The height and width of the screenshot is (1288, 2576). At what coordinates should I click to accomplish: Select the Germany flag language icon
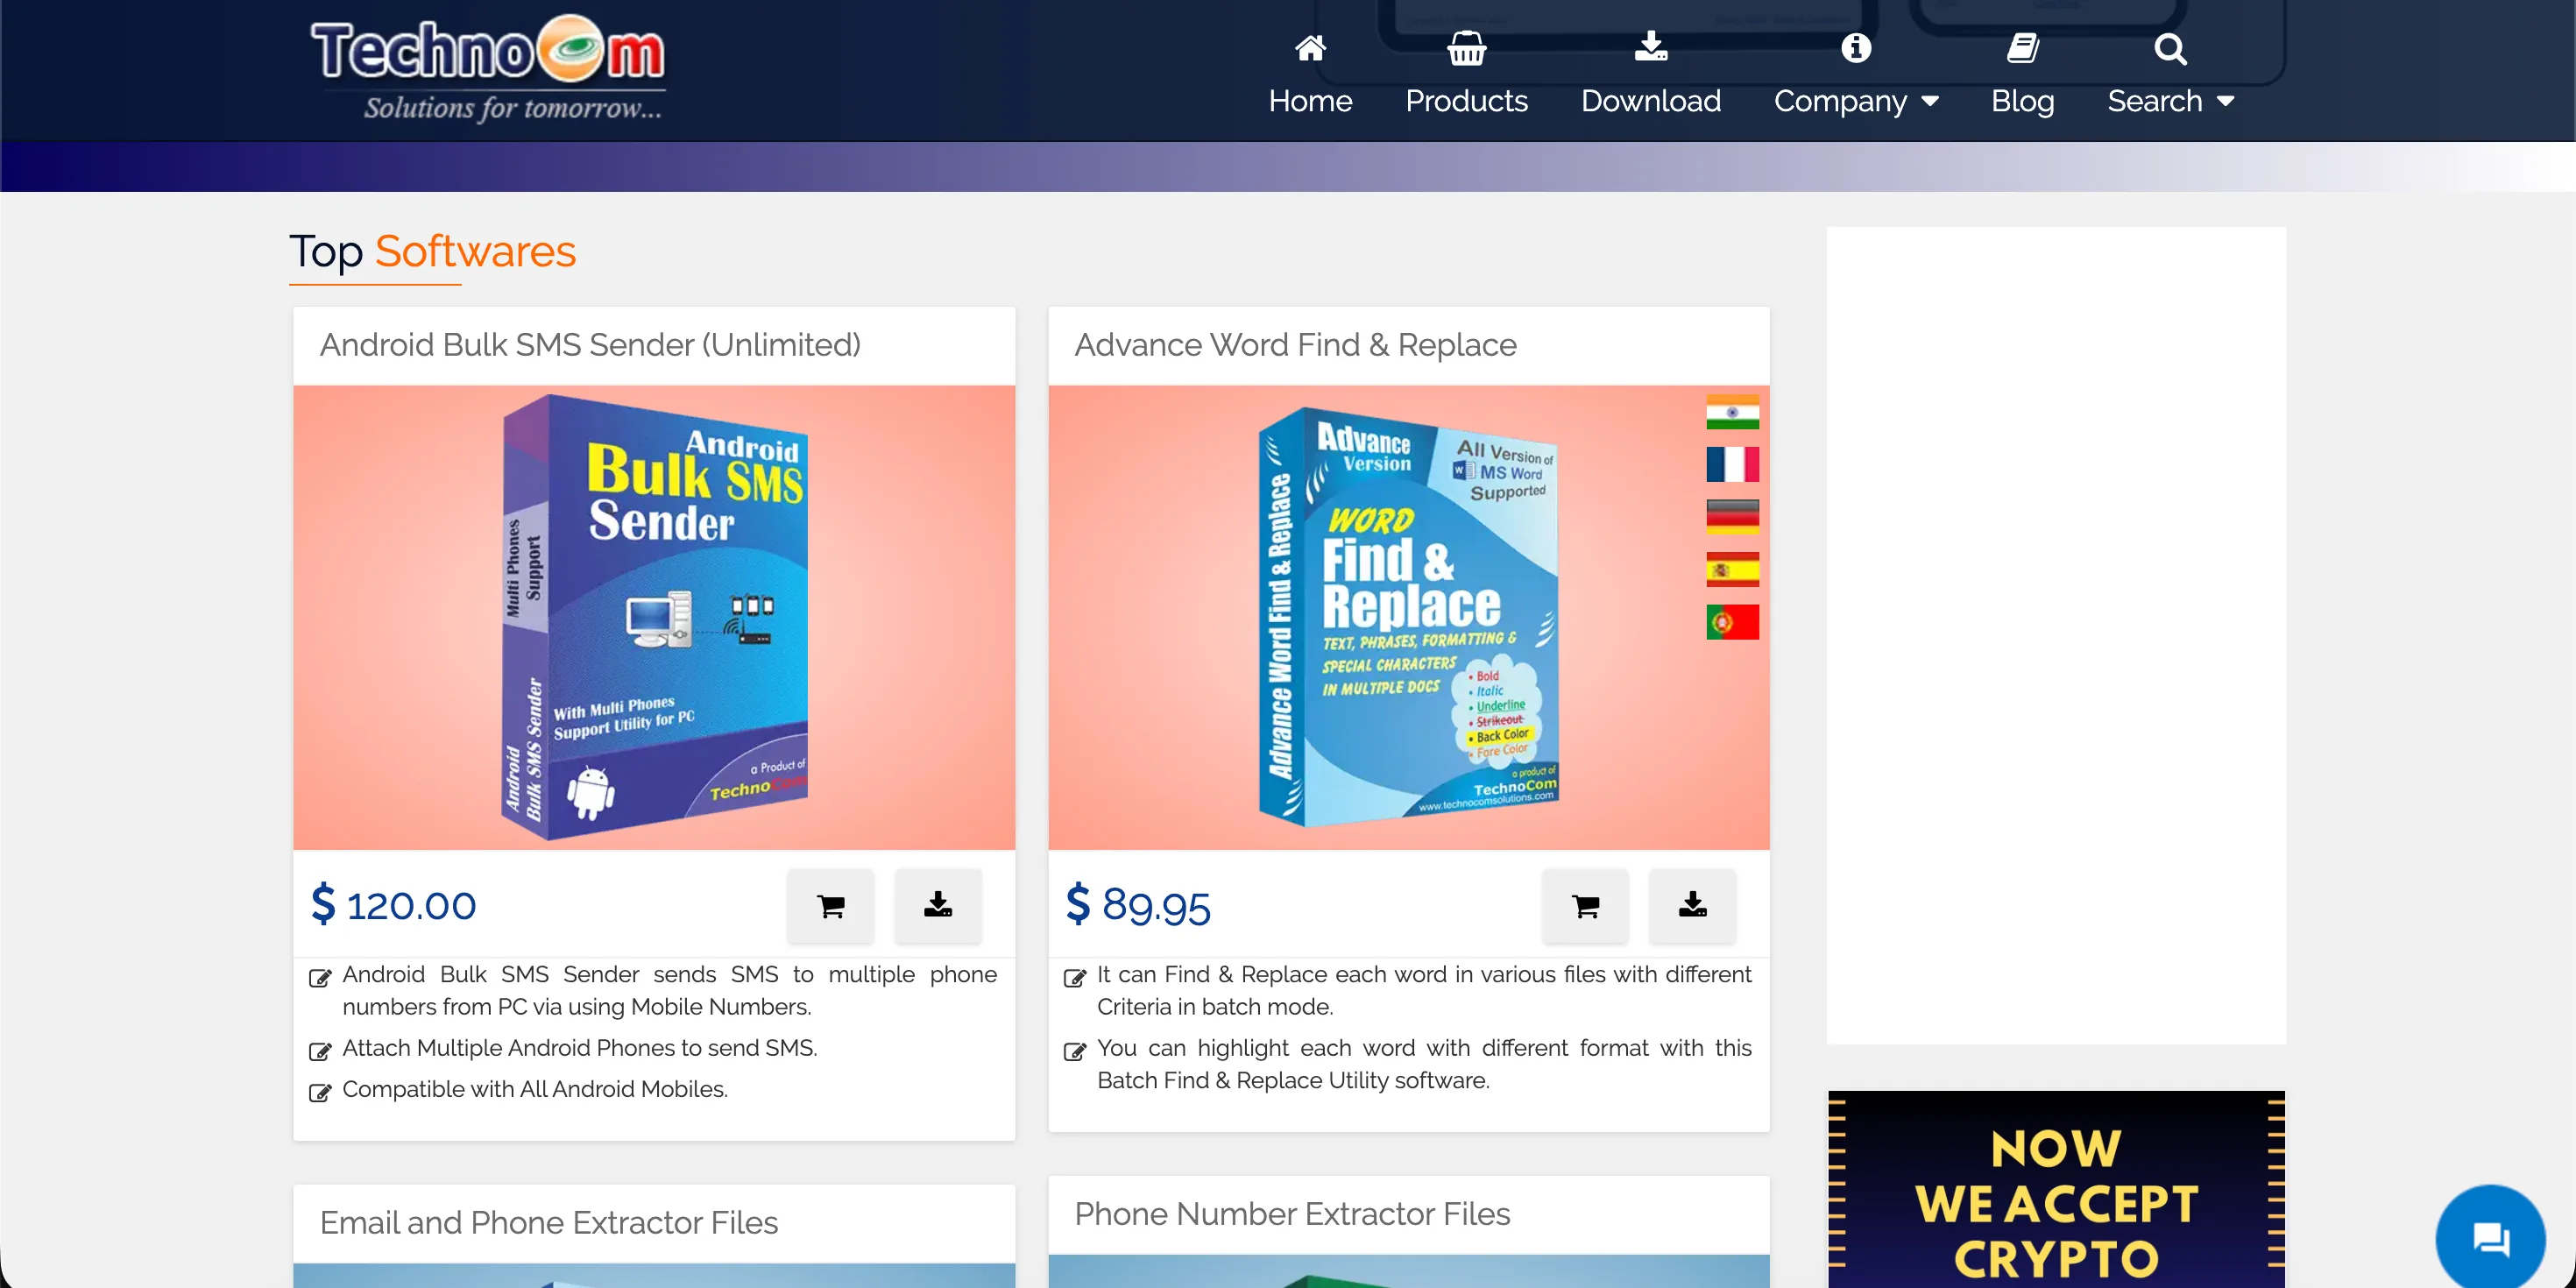click(1732, 517)
